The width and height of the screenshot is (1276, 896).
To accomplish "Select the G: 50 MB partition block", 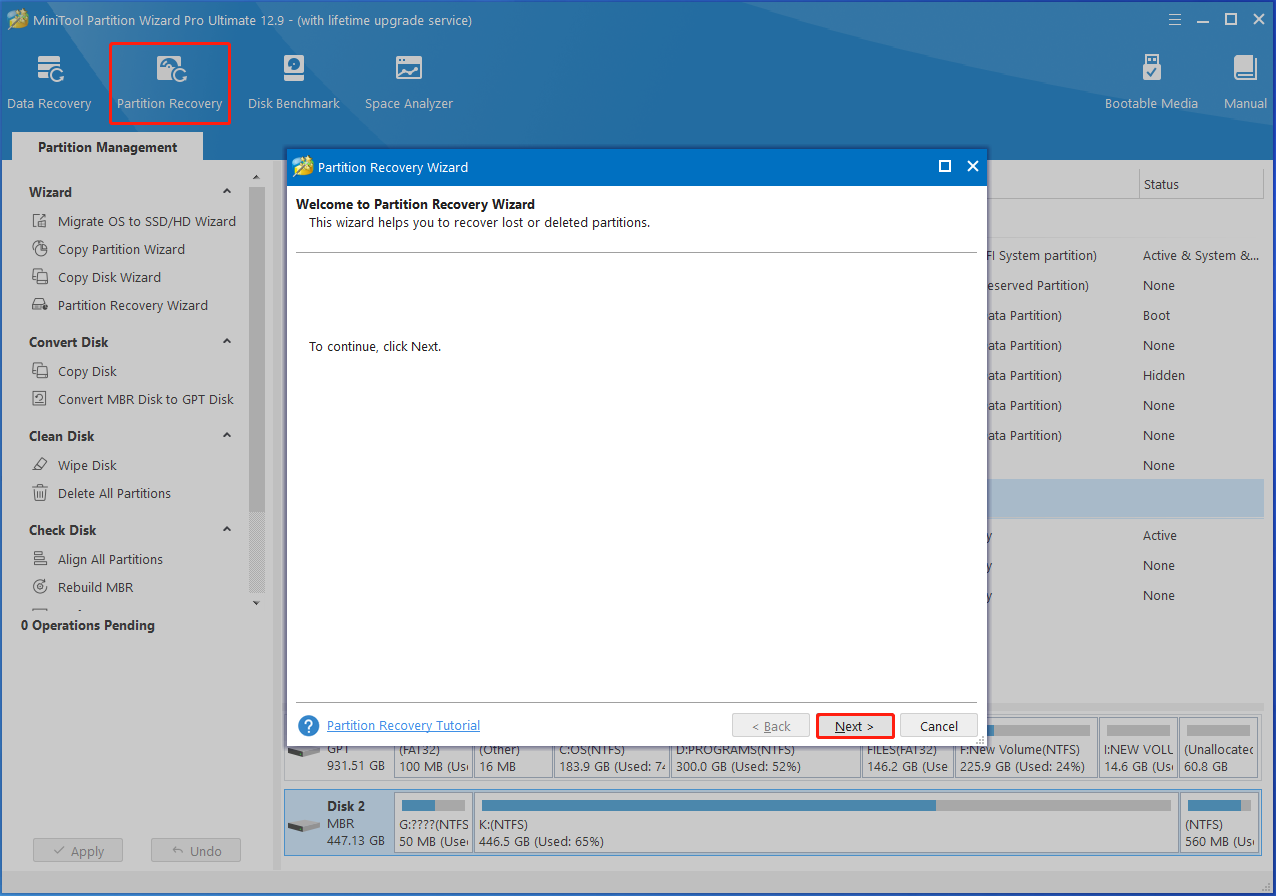I will click(x=434, y=823).
